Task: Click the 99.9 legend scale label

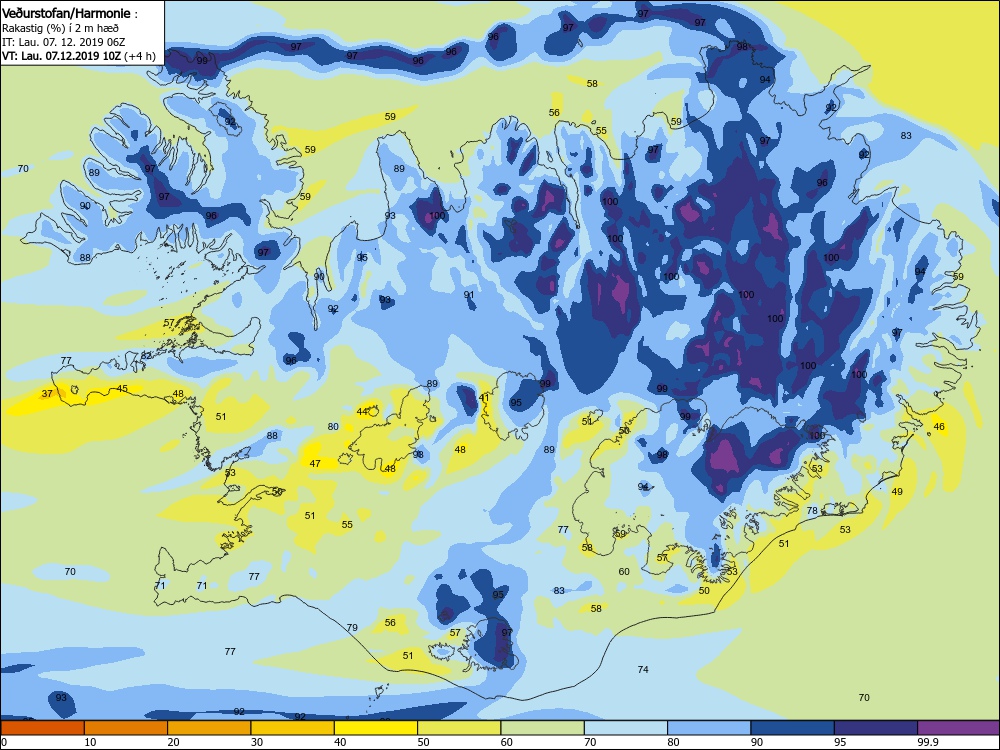Action: 927,742
